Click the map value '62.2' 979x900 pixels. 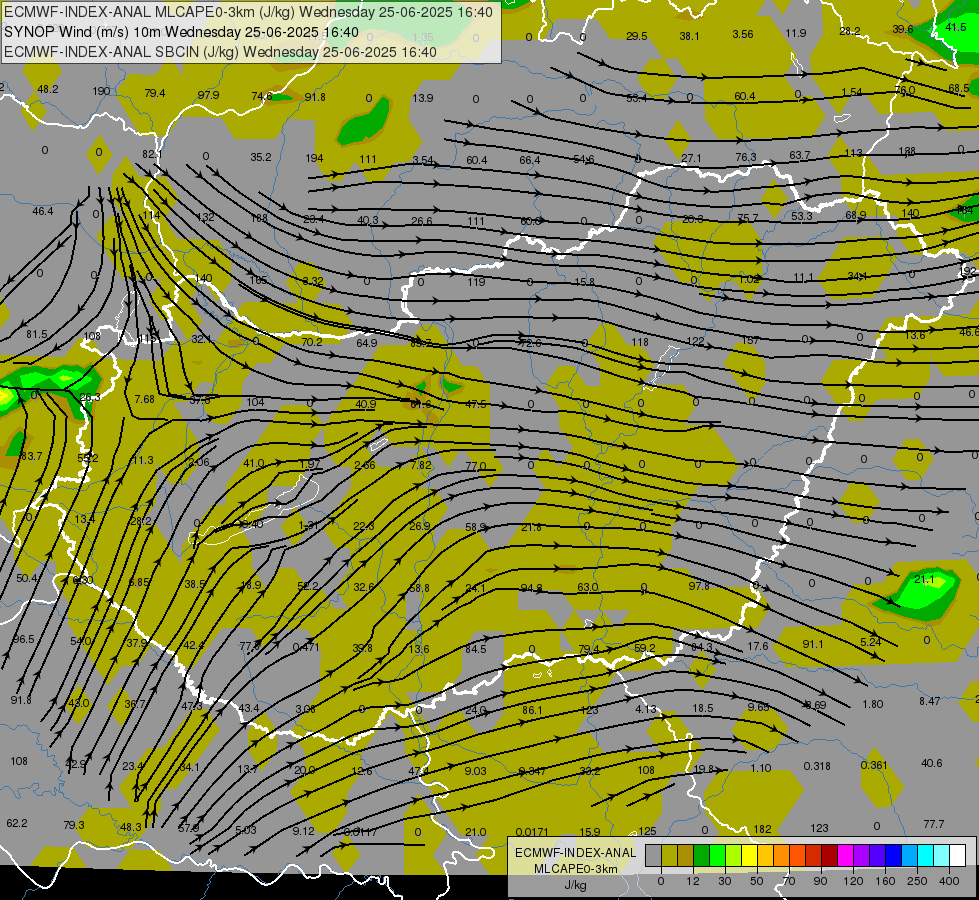pyautogui.click(x=17, y=823)
